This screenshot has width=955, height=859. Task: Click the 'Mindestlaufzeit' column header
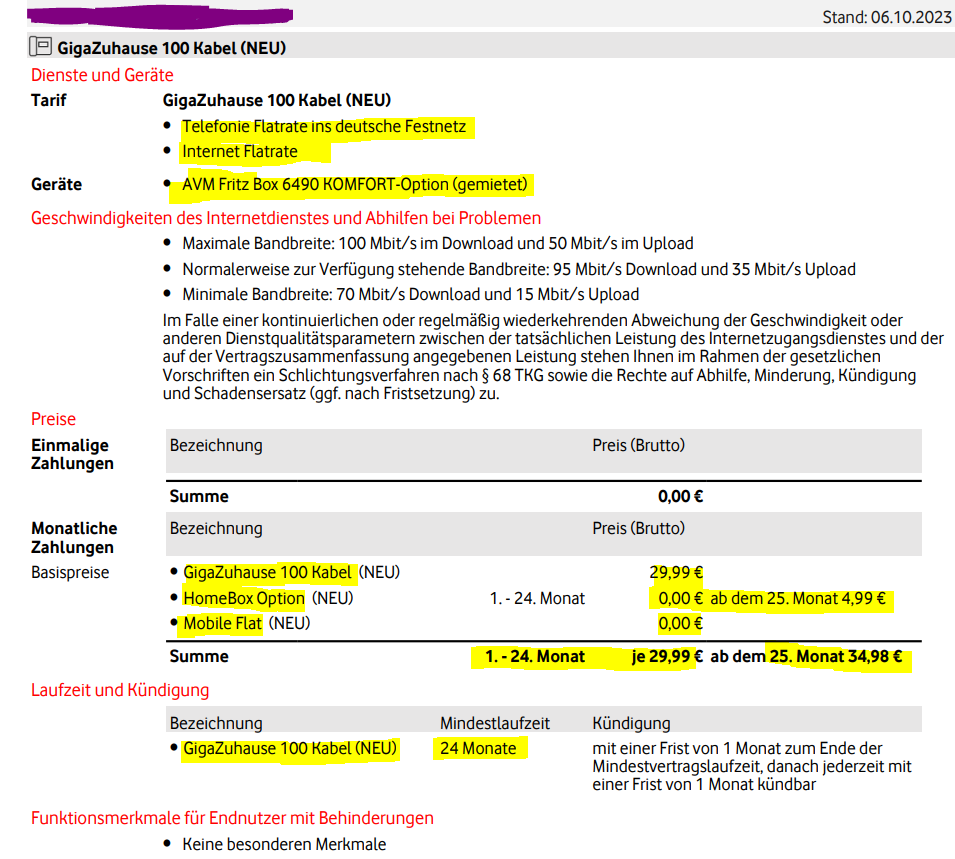click(x=495, y=723)
